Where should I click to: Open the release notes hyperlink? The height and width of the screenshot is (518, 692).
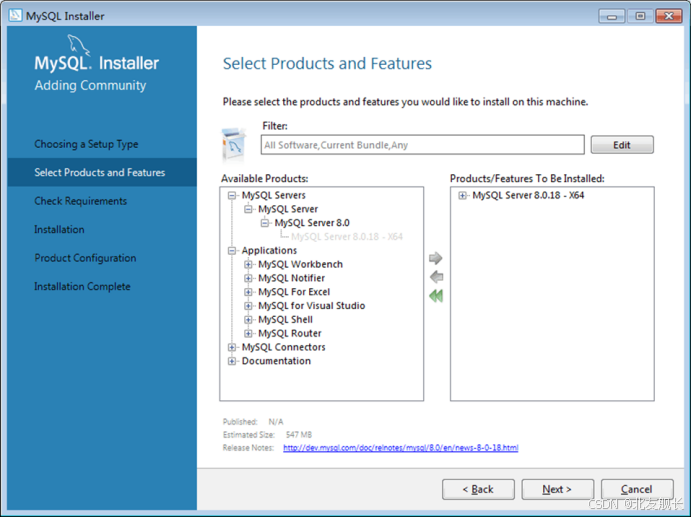pyautogui.click(x=401, y=448)
